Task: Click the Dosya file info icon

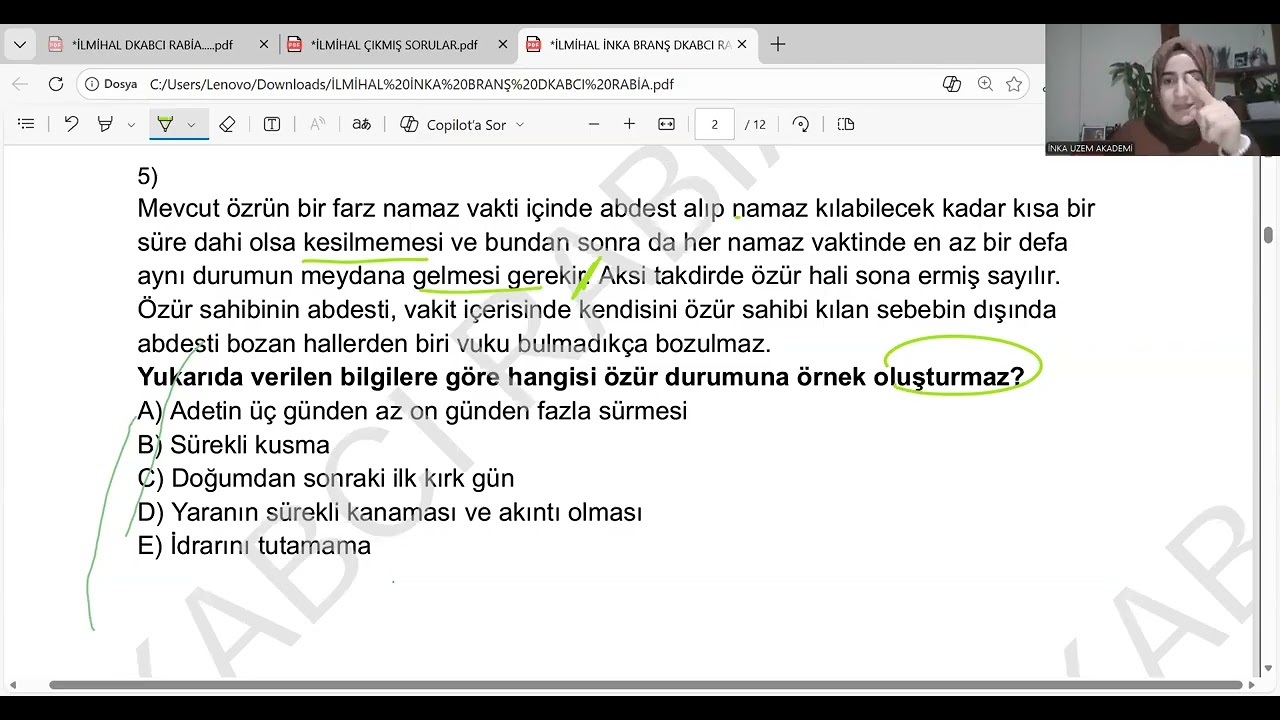Action: 92,84
